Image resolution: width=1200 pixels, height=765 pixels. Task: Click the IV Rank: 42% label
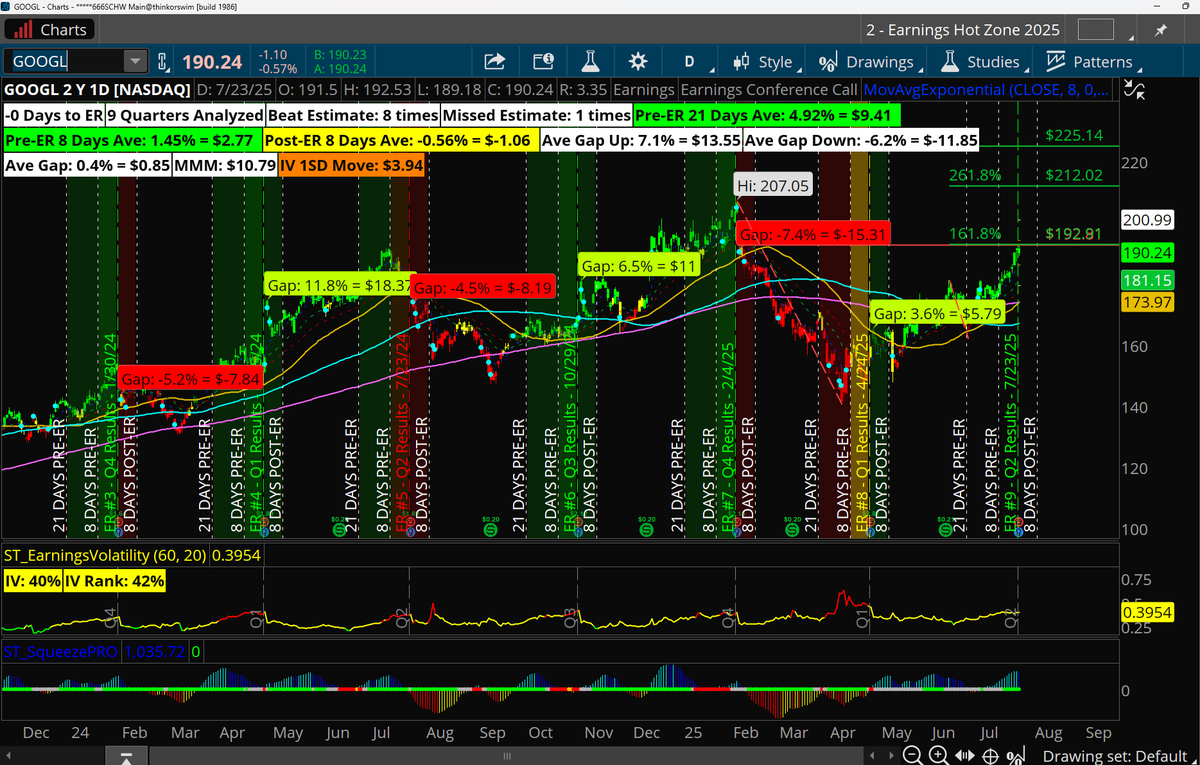point(115,579)
